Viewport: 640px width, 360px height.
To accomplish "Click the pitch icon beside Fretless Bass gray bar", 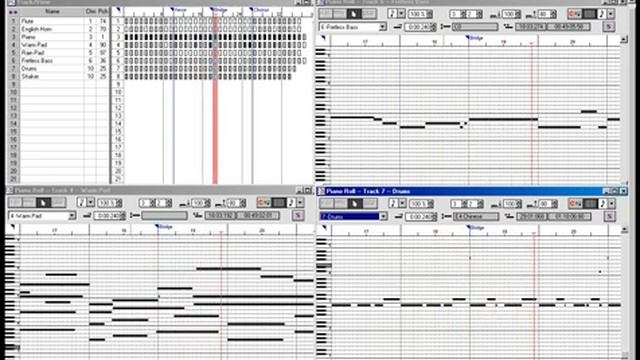I will [446, 27].
